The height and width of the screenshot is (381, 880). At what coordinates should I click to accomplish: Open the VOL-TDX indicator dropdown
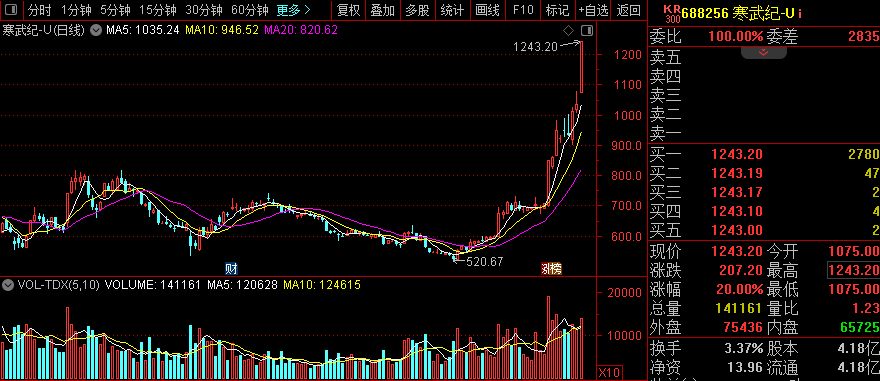(x=8, y=285)
